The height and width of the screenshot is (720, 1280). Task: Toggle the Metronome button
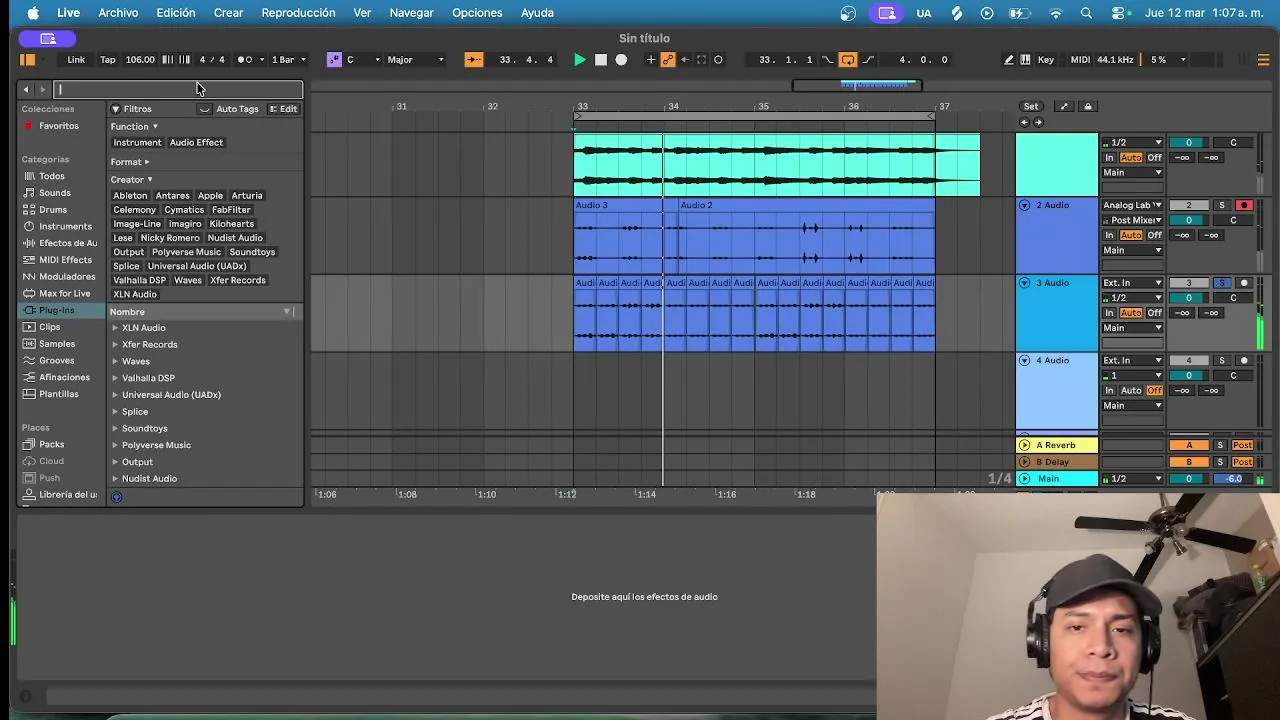tap(246, 60)
